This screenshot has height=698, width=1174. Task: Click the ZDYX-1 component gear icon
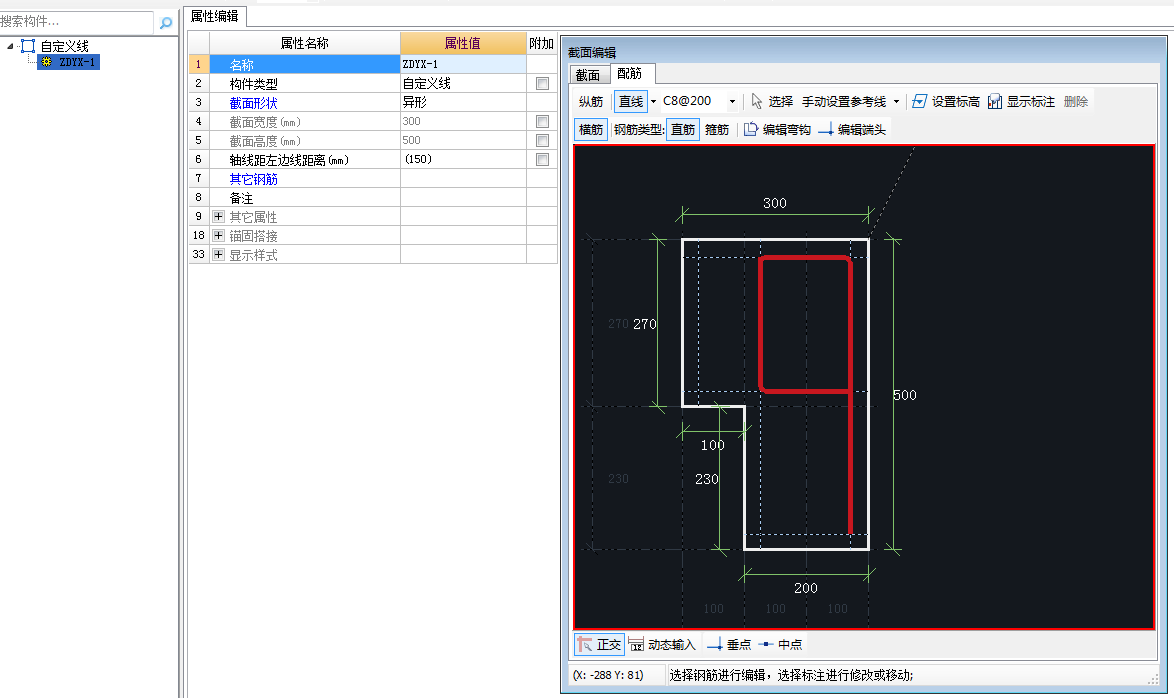46,62
